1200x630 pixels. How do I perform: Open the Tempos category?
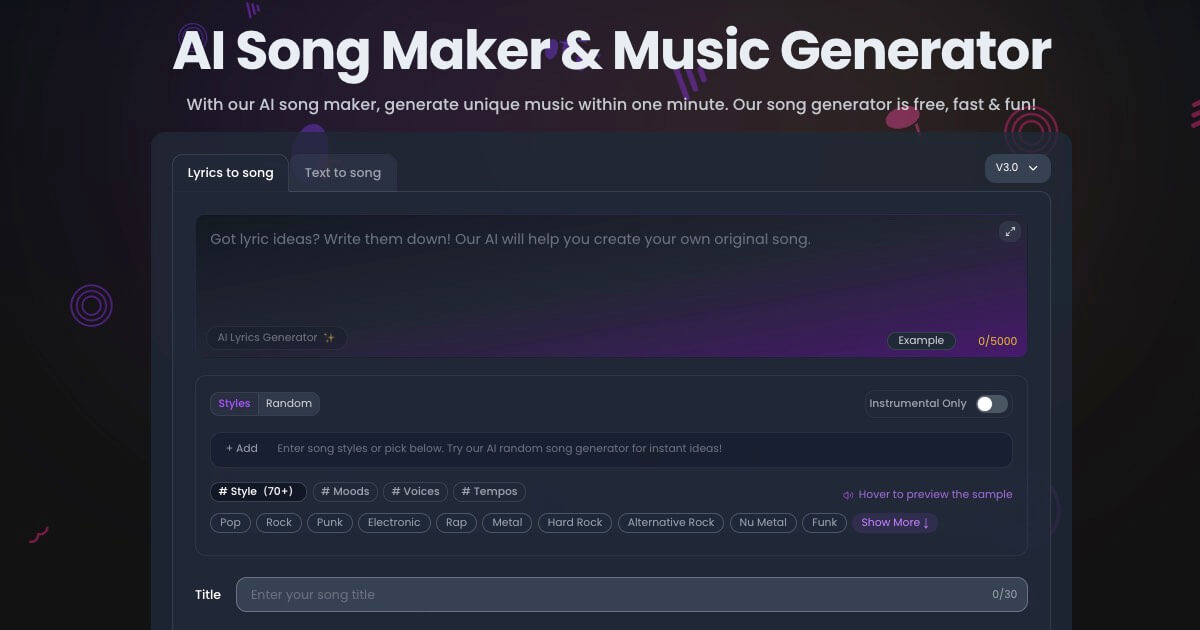pos(489,491)
